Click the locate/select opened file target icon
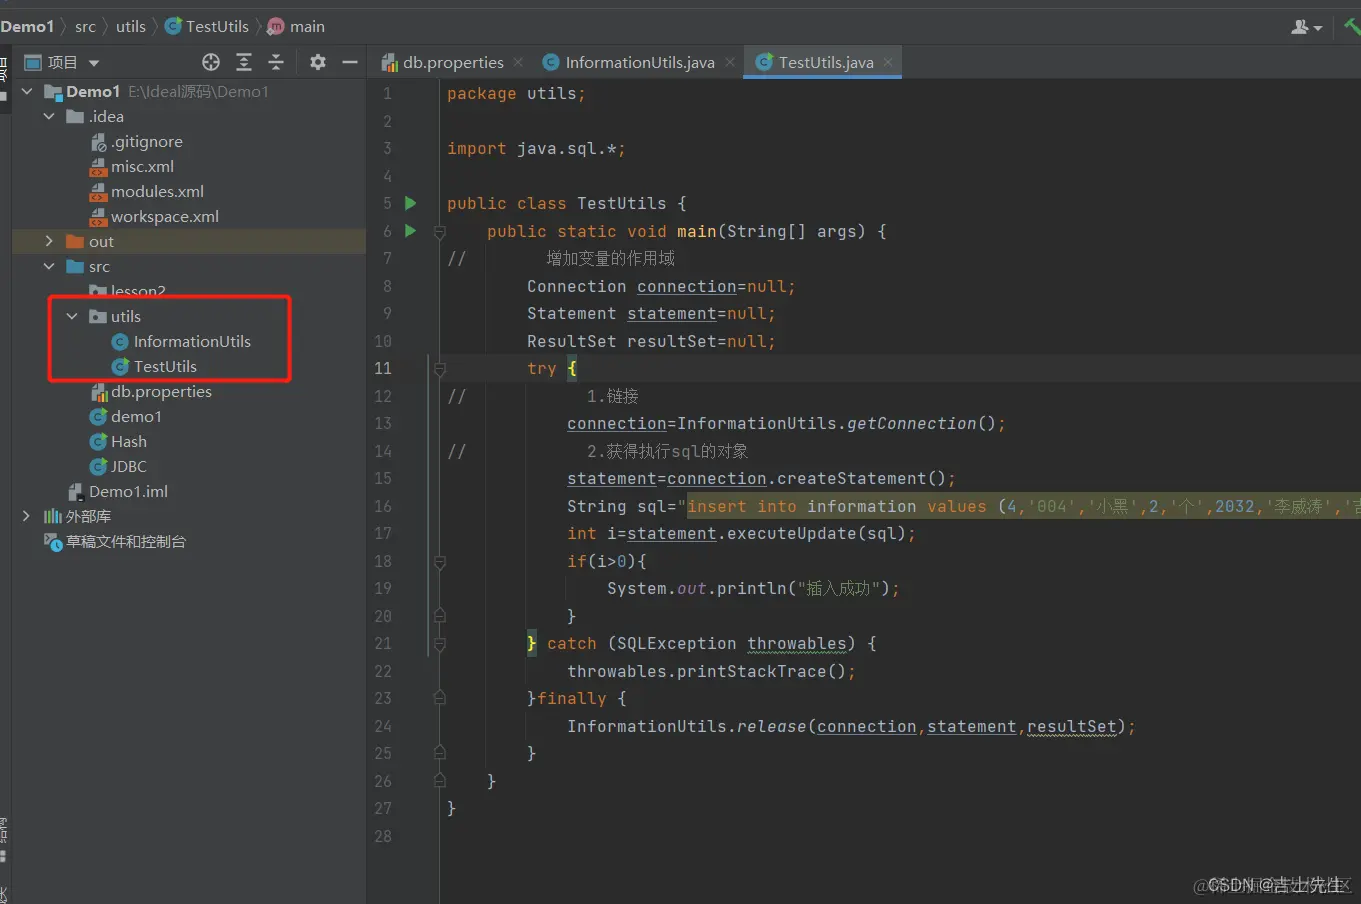1361x904 pixels. coord(211,62)
